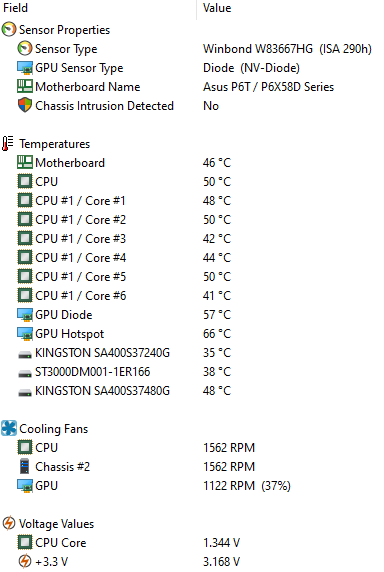The width and height of the screenshot is (384, 572).
Task: Click the ST3000DM001-1ER166 drive icon
Action: pos(25,373)
